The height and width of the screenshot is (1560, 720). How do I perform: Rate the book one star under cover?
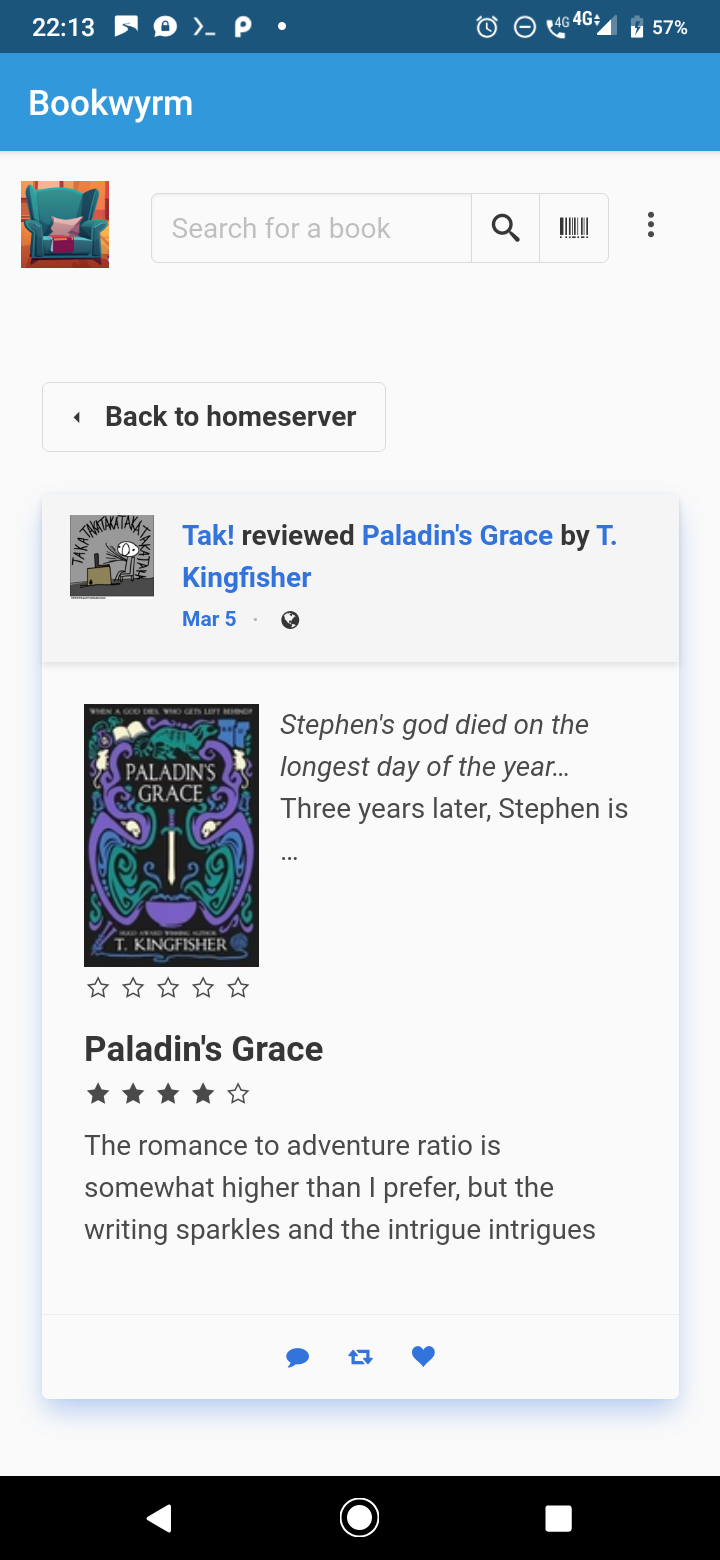(98, 989)
